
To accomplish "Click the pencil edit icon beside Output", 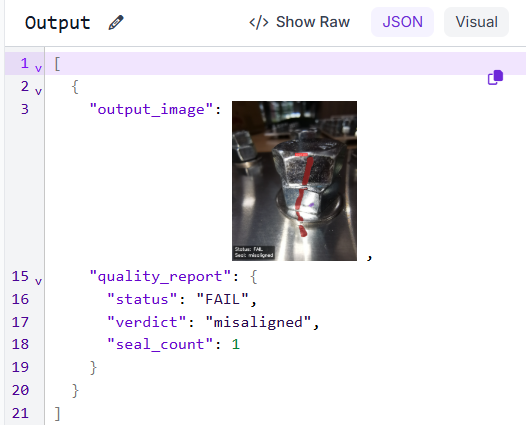I will point(116,22).
